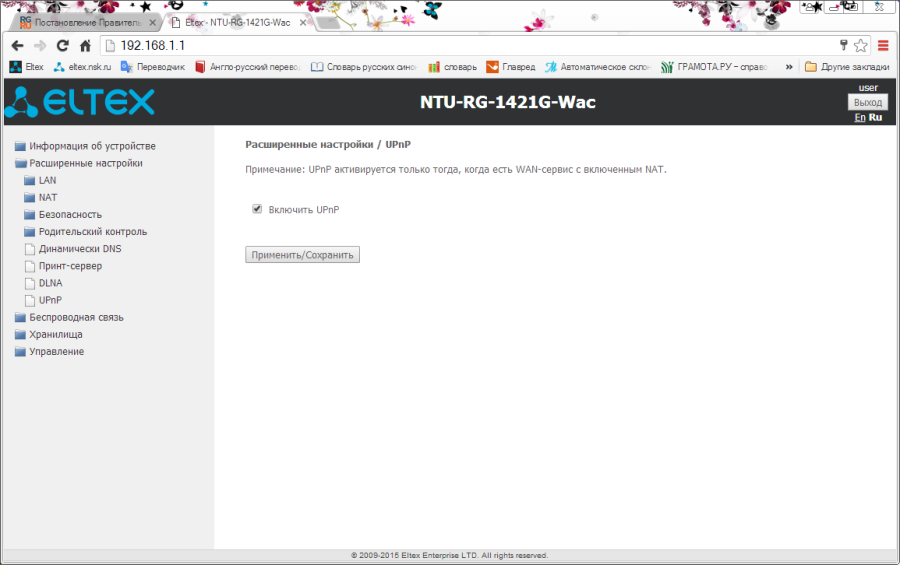This screenshot has height=565, width=900.
Task: Expand the Управление folder
Action: point(49,351)
